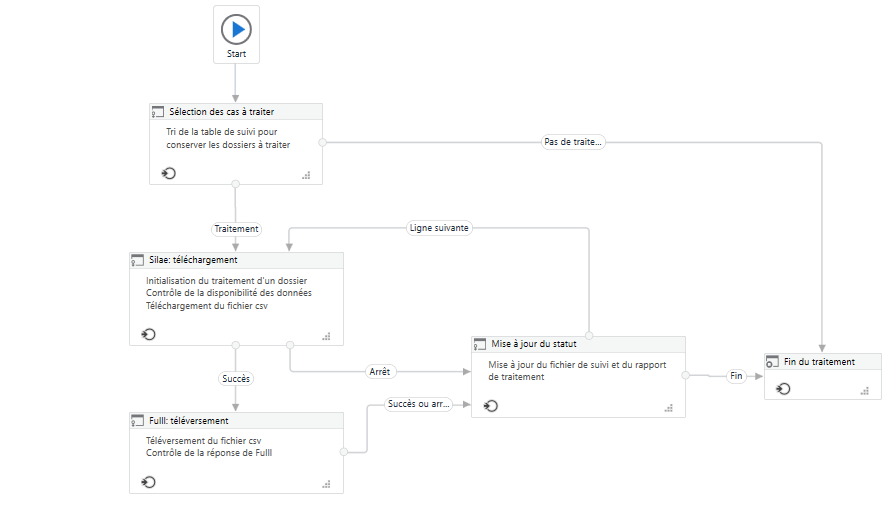Click the entry icon in "Fulll: téléversement" state

click(149, 482)
